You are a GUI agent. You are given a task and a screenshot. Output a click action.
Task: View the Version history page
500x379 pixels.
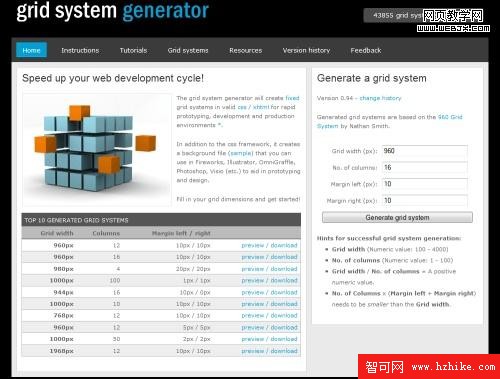(x=306, y=50)
